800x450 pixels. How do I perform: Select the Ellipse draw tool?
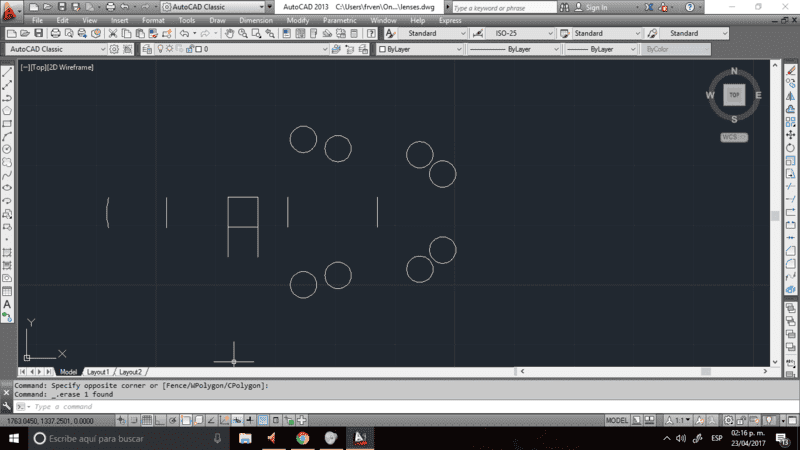point(7,188)
